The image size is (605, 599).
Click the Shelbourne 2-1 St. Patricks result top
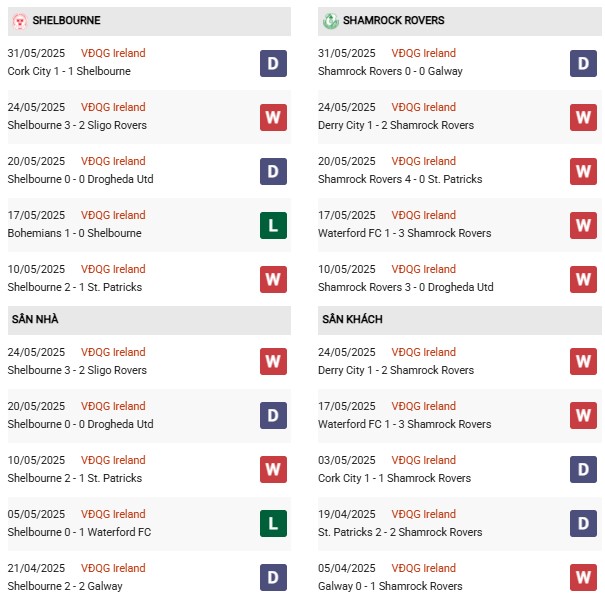click(x=75, y=287)
